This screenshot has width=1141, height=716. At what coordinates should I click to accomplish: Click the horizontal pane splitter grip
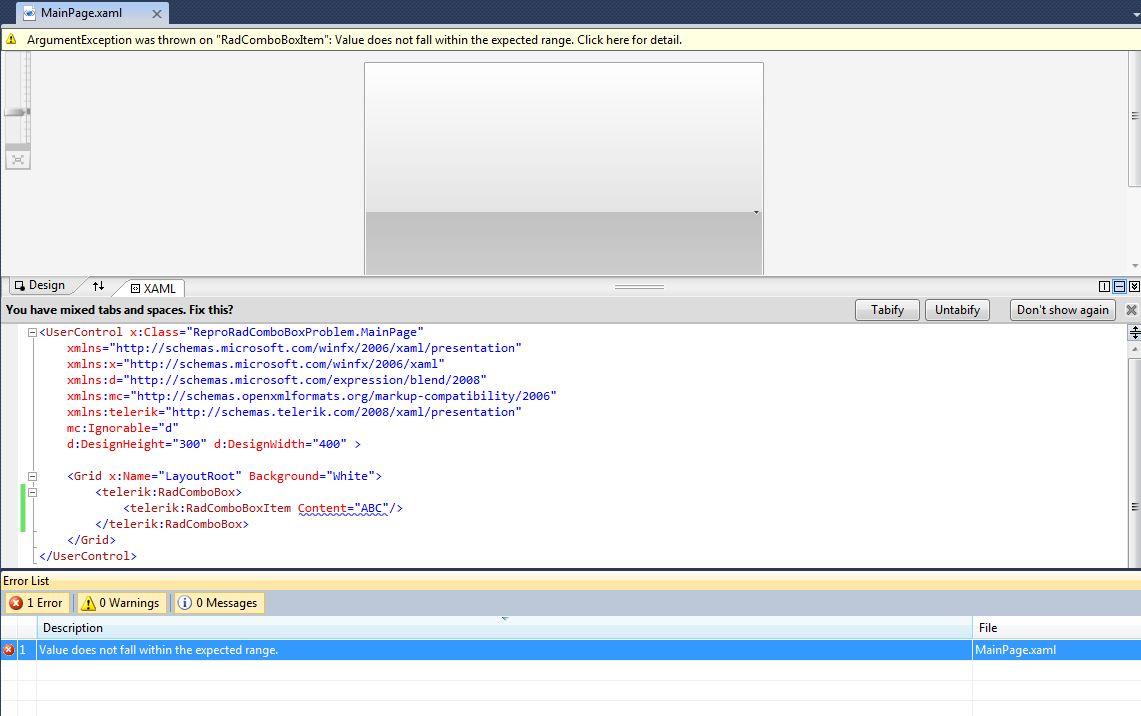pyautogui.click(x=639, y=287)
